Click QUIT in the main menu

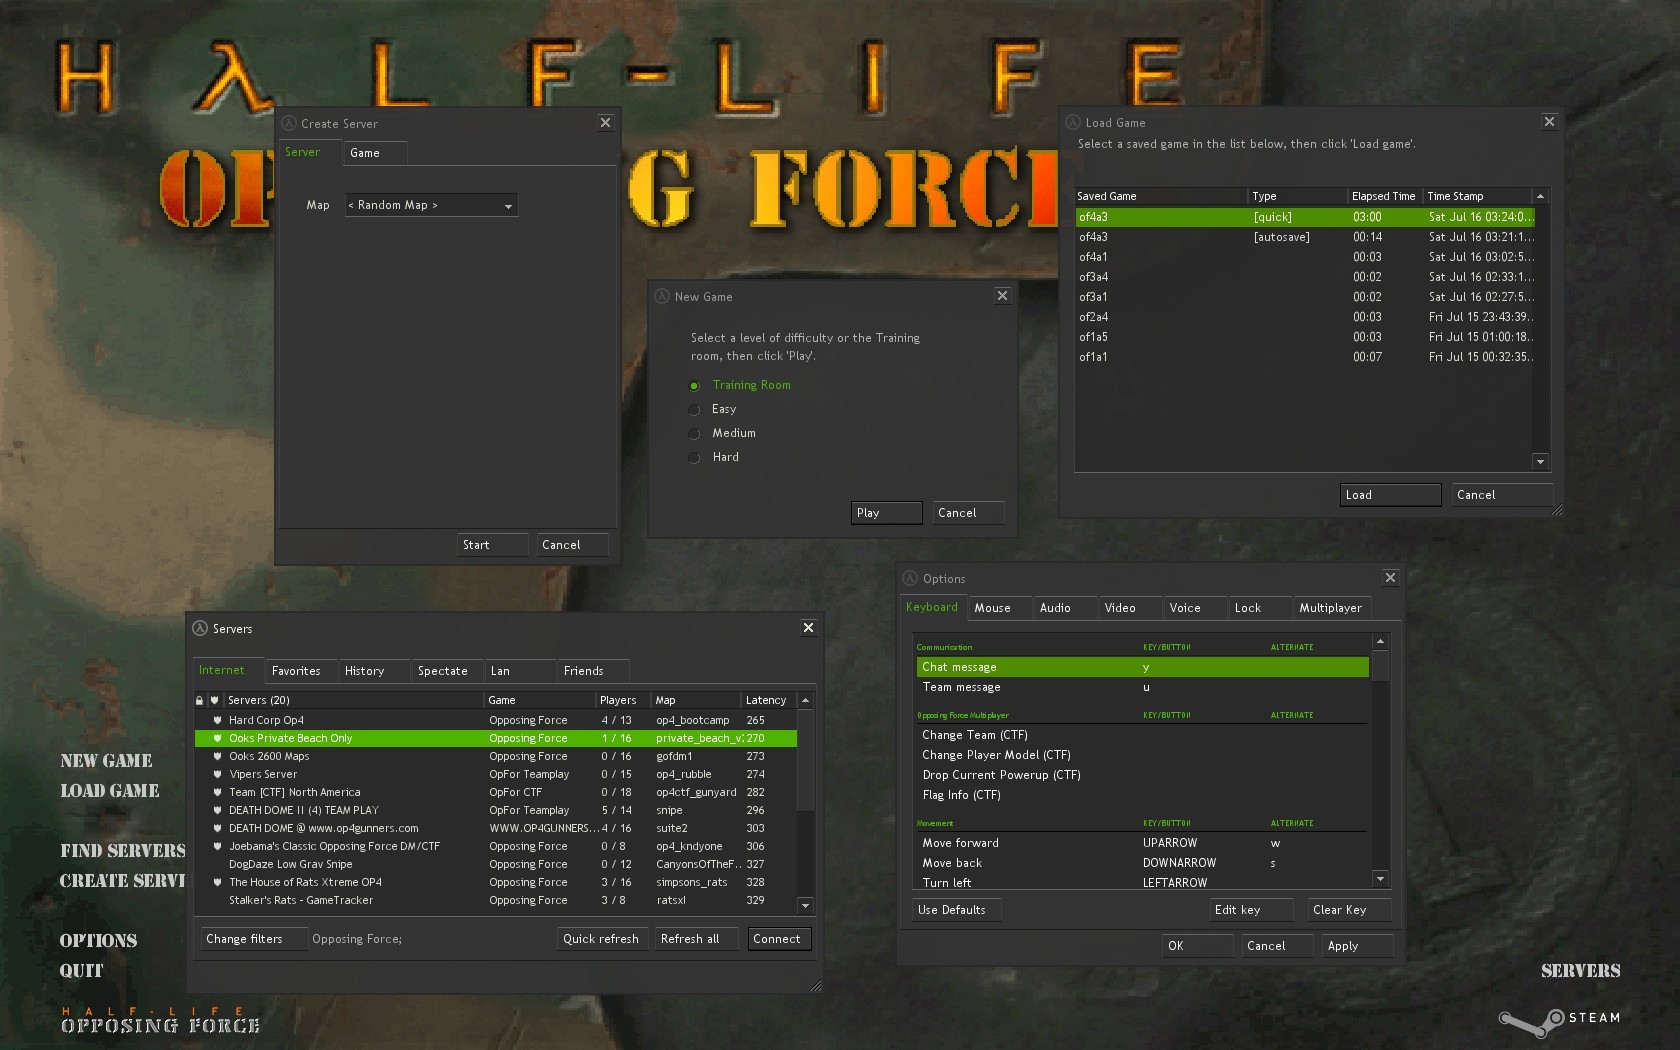pyautogui.click(x=80, y=969)
